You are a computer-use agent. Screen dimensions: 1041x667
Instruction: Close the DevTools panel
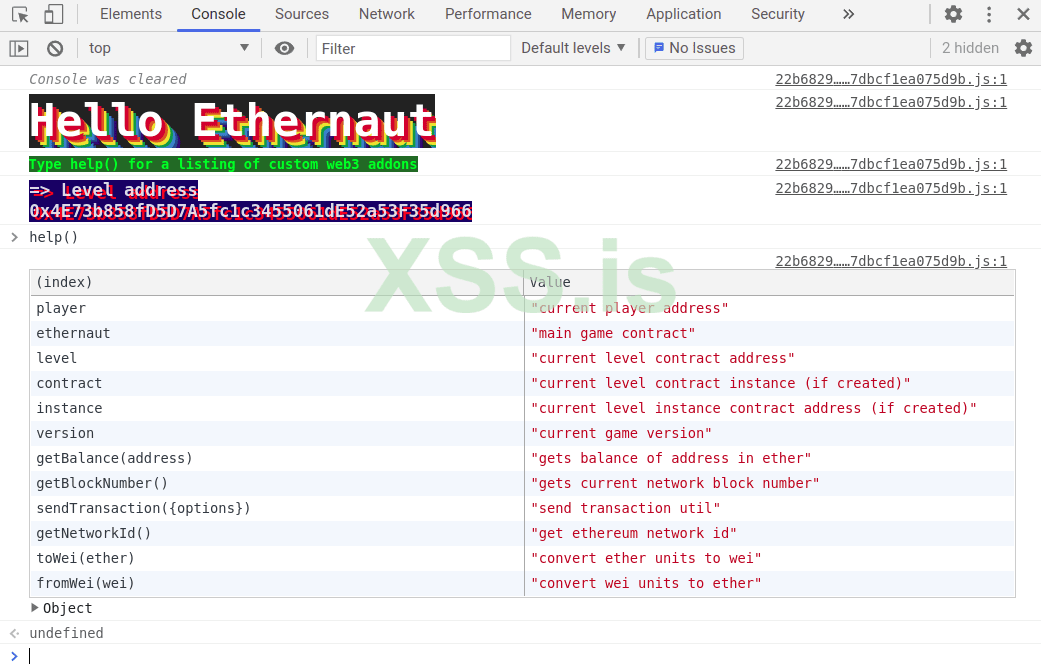click(1023, 14)
